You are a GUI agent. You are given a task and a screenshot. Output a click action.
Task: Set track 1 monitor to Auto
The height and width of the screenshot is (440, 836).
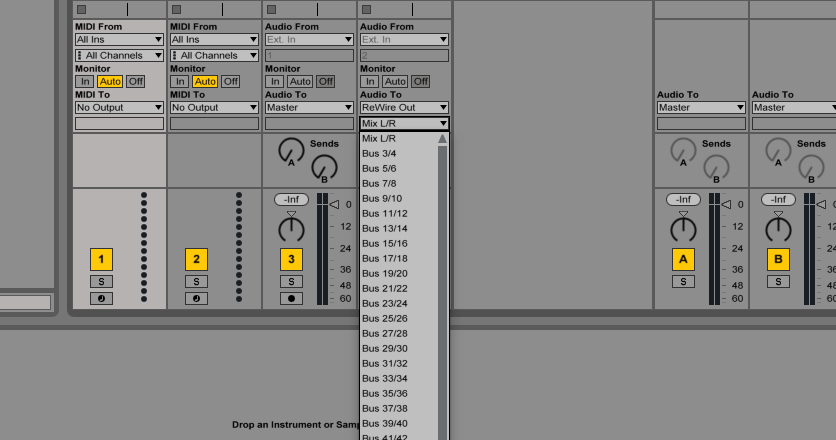click(110, 82)
